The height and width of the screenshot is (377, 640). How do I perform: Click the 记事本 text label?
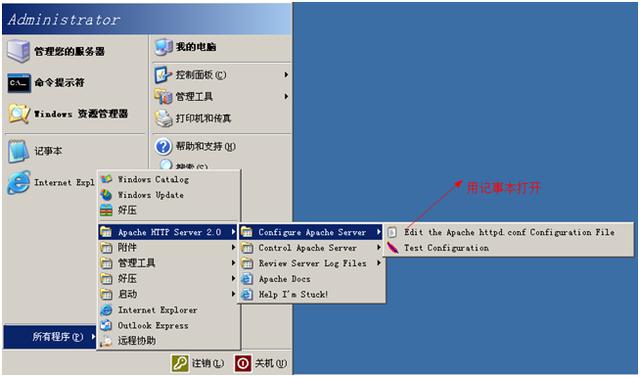48,151
